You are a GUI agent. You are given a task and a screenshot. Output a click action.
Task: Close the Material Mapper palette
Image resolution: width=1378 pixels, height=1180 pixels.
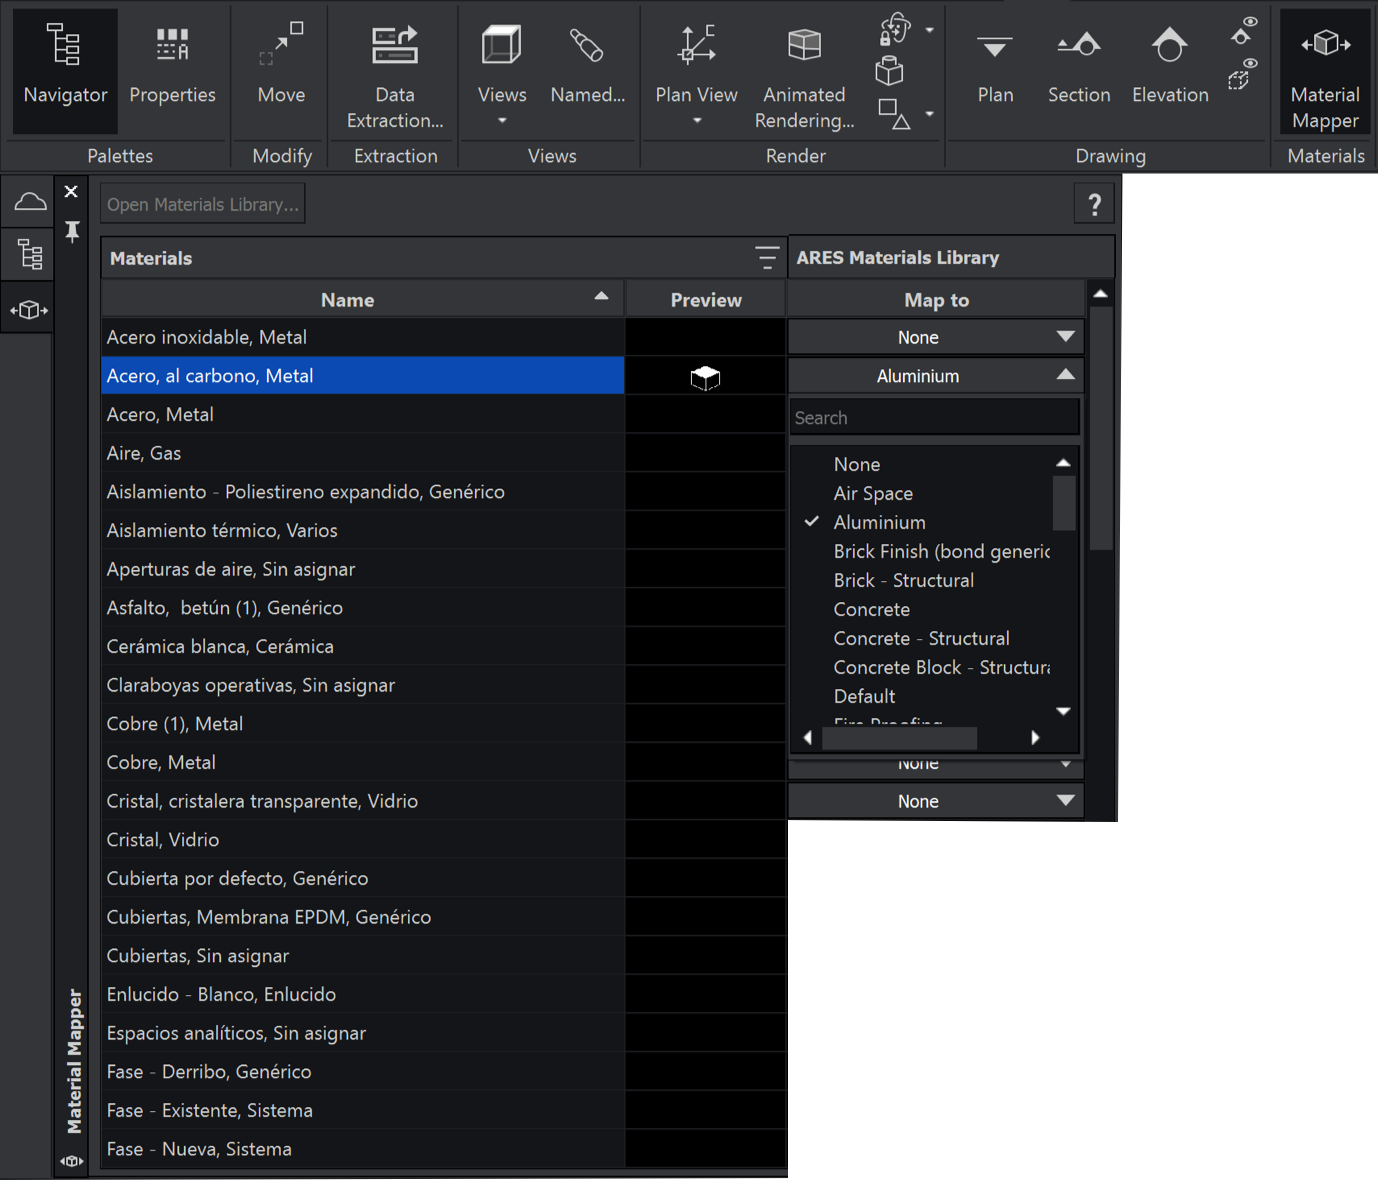click(x=71, y=191)
